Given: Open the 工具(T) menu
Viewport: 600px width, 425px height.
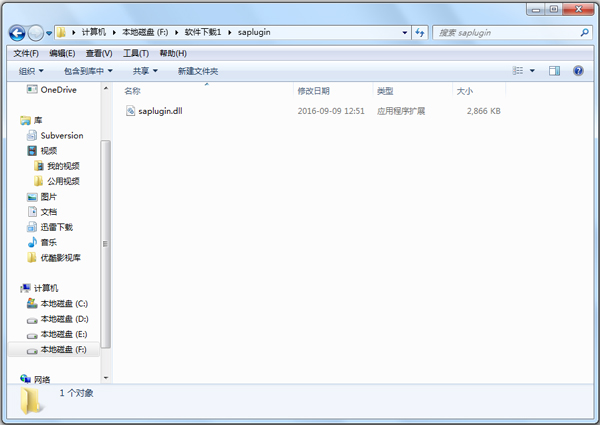Looking at the screenshot, I should (x=136, y=53).
